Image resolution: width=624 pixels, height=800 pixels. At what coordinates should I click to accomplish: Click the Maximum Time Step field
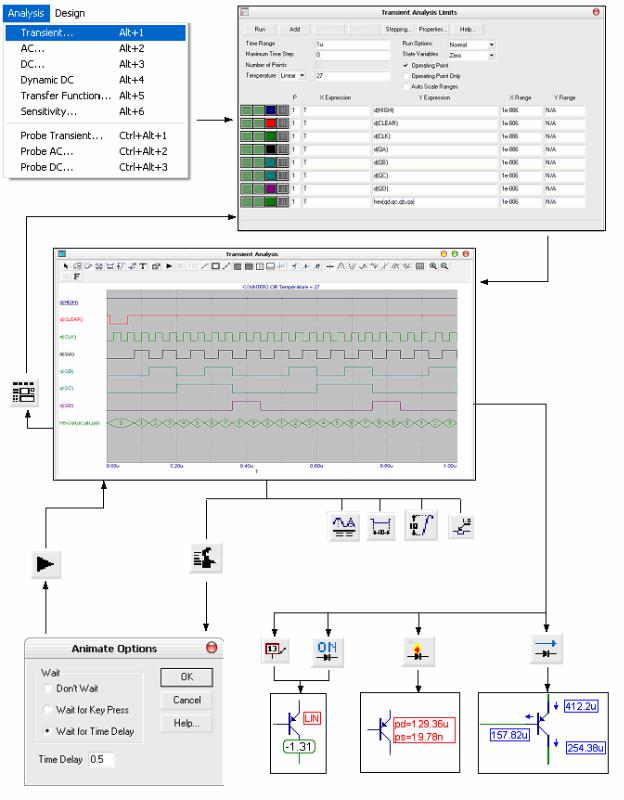(352, 54)
